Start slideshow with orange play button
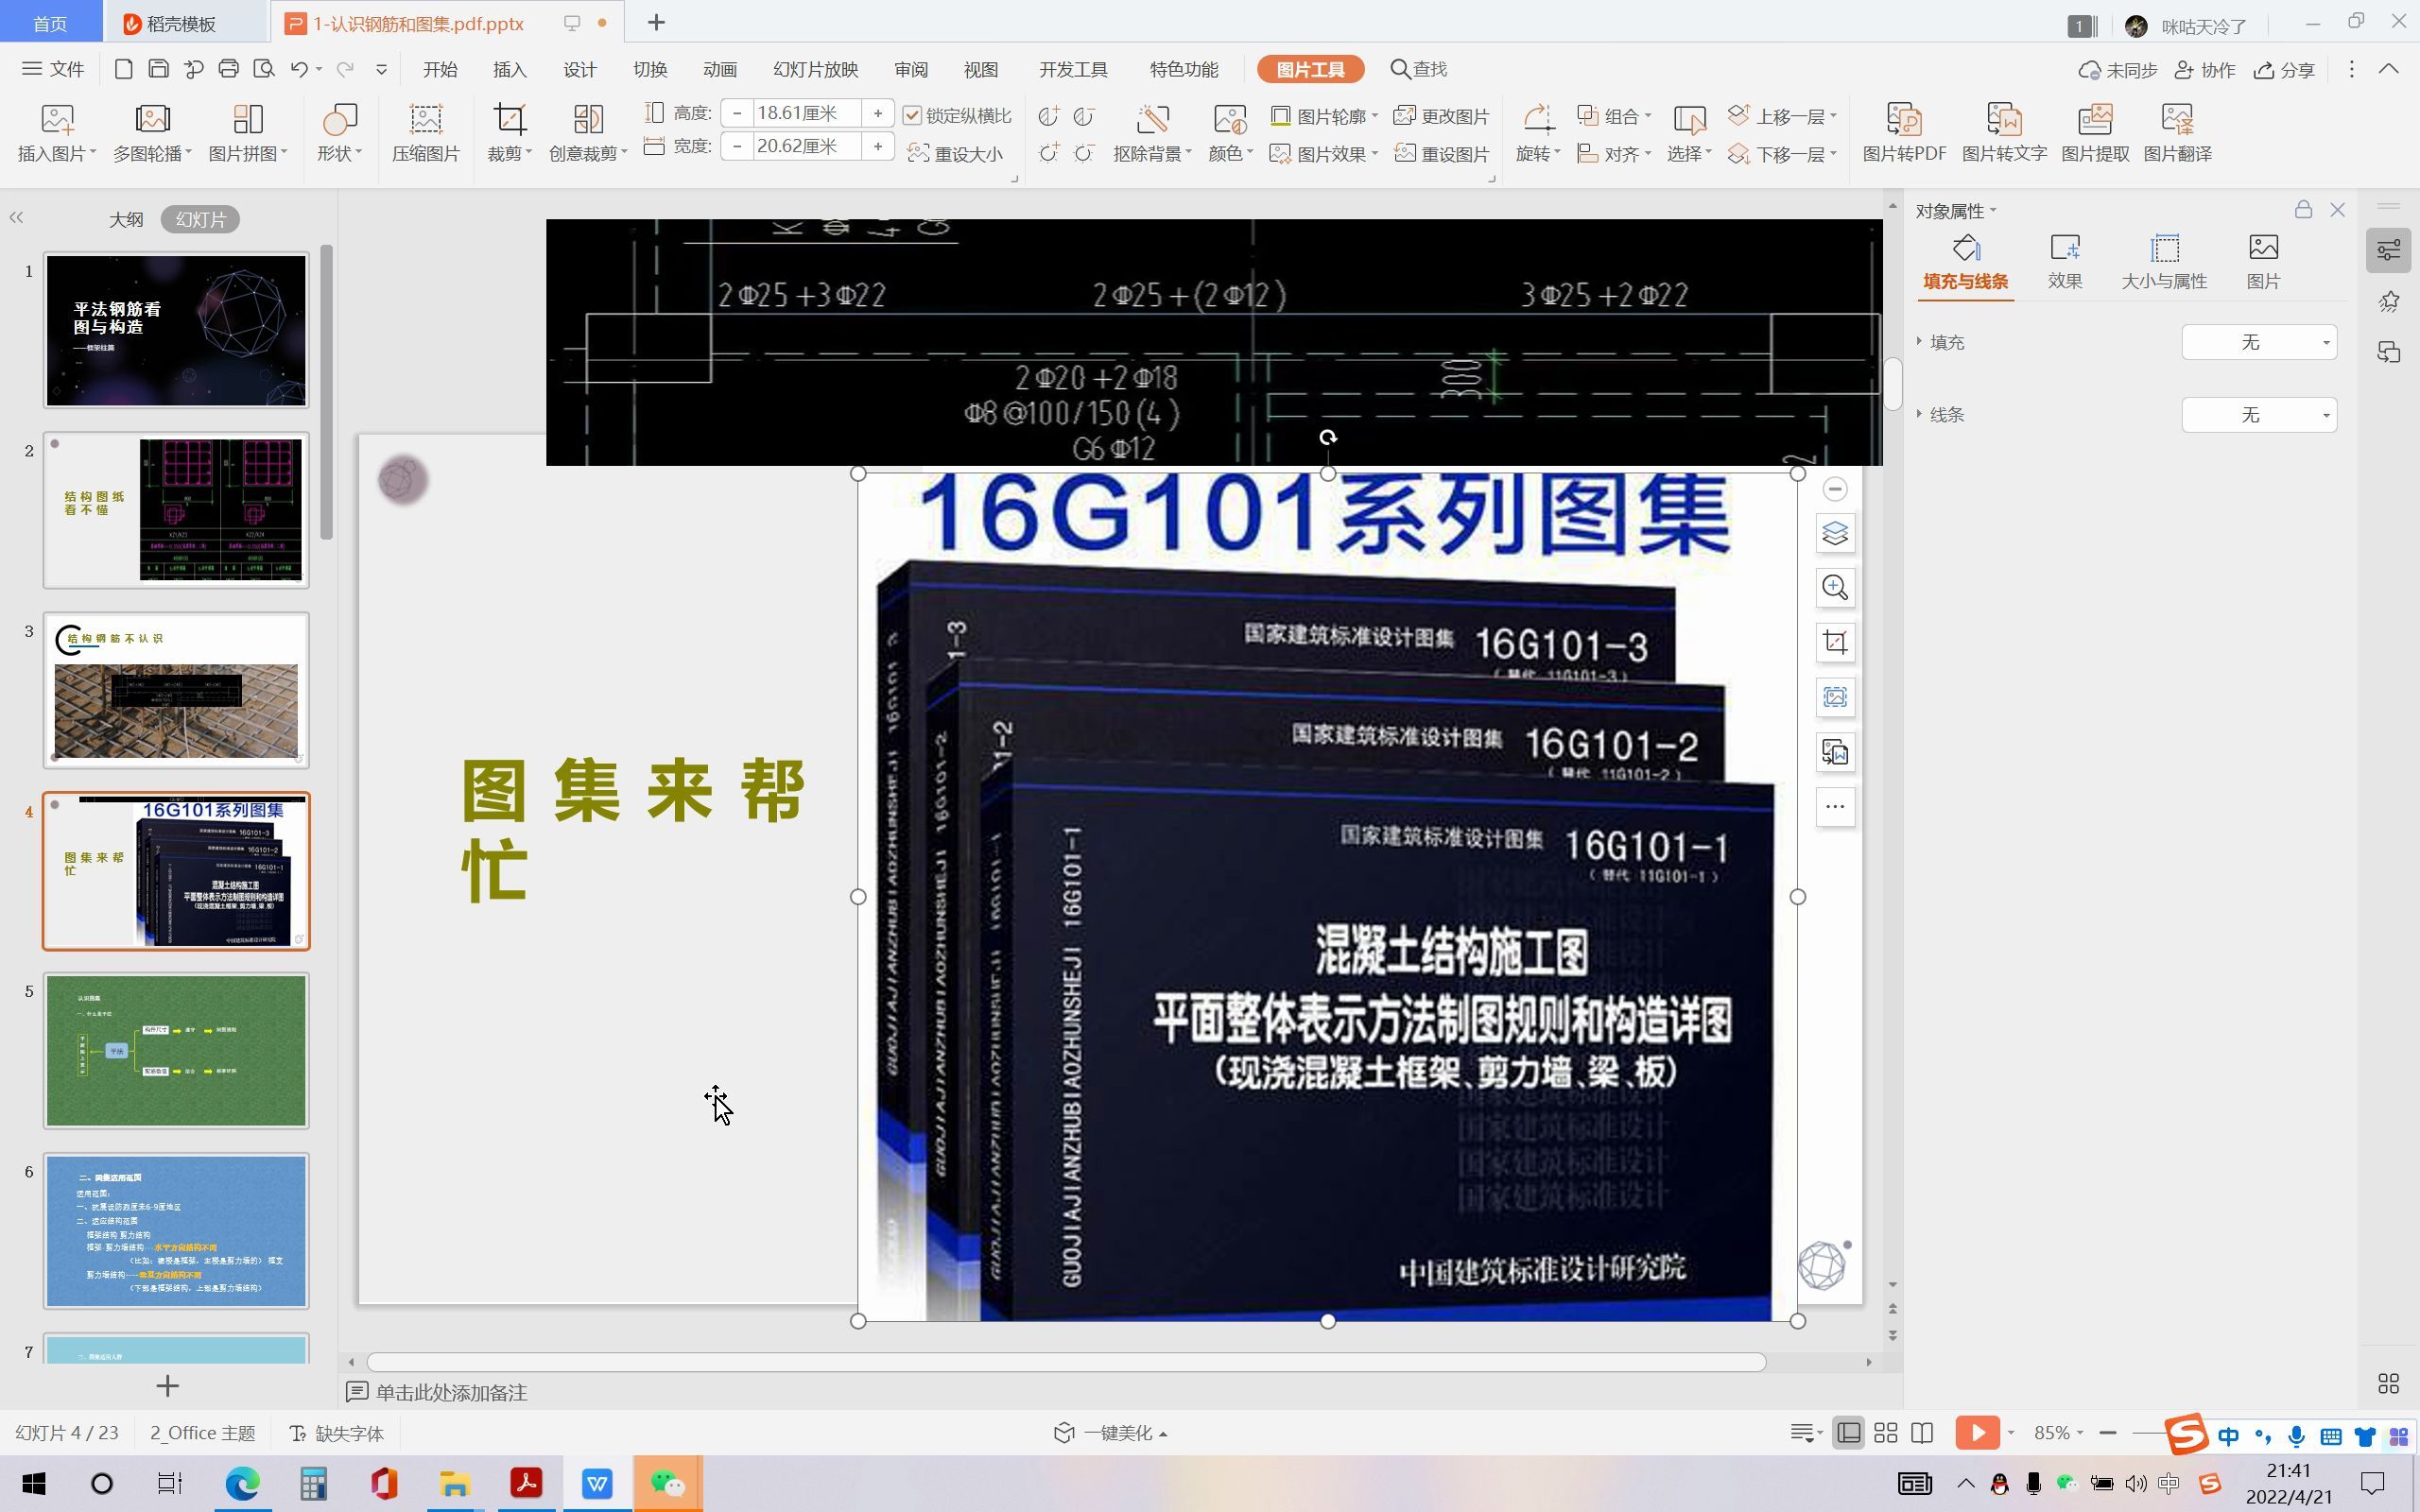This screenshot has height=1512, width=2420. pos(1977,1433)
